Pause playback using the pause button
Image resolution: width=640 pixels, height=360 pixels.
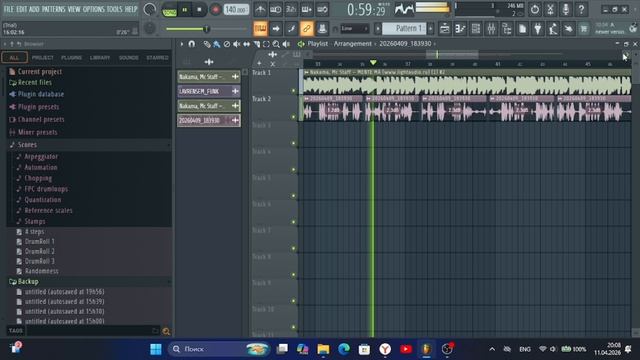tap(185, 9)
